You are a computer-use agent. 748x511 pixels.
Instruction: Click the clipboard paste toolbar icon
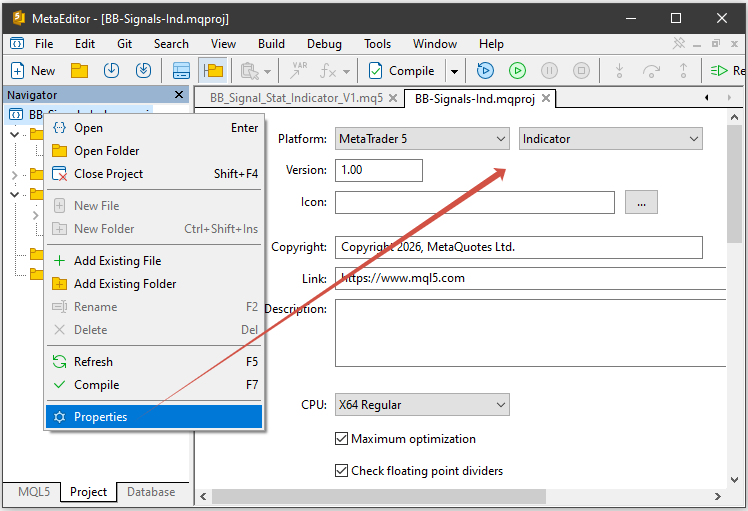[x=250, y=71]
